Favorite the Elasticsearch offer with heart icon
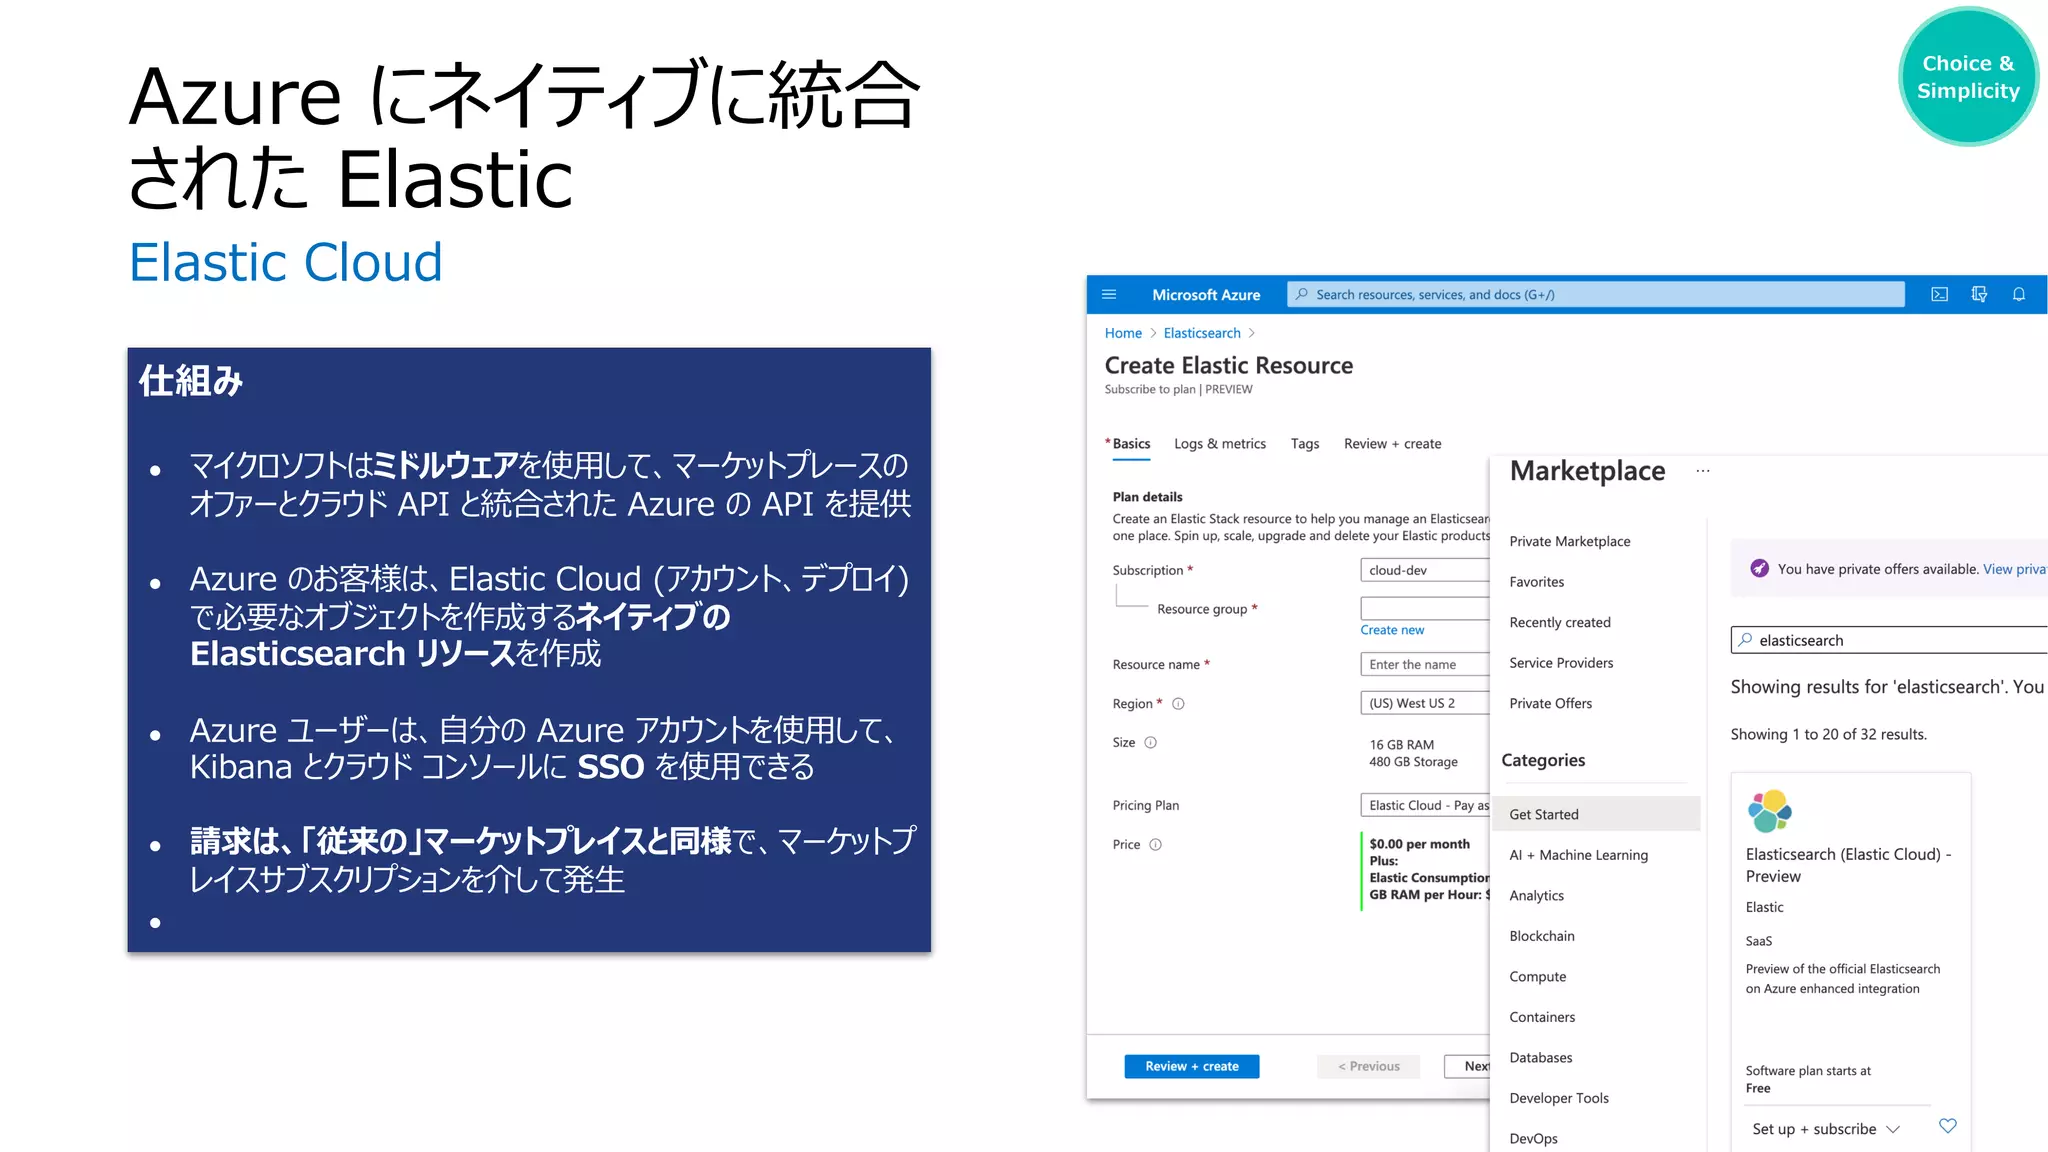2048x1152 pixels. [x=1947, y=1126]
